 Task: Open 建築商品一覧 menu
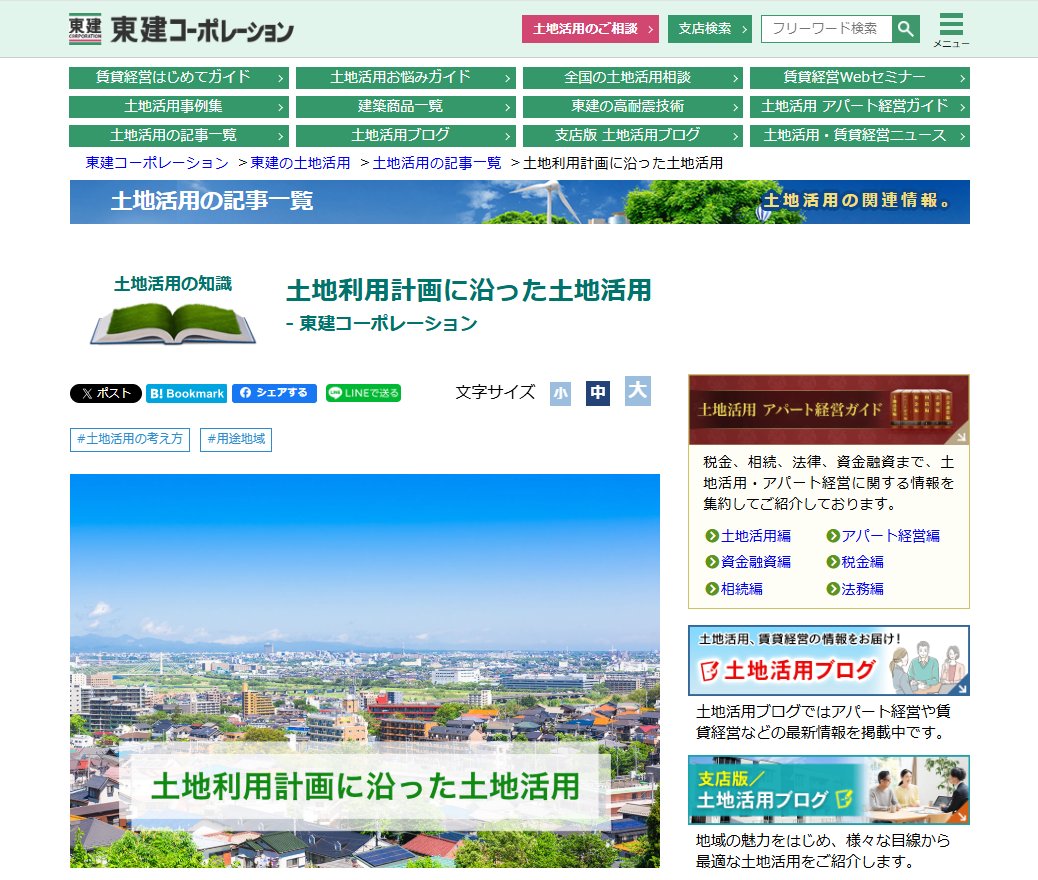click(406, 107)
